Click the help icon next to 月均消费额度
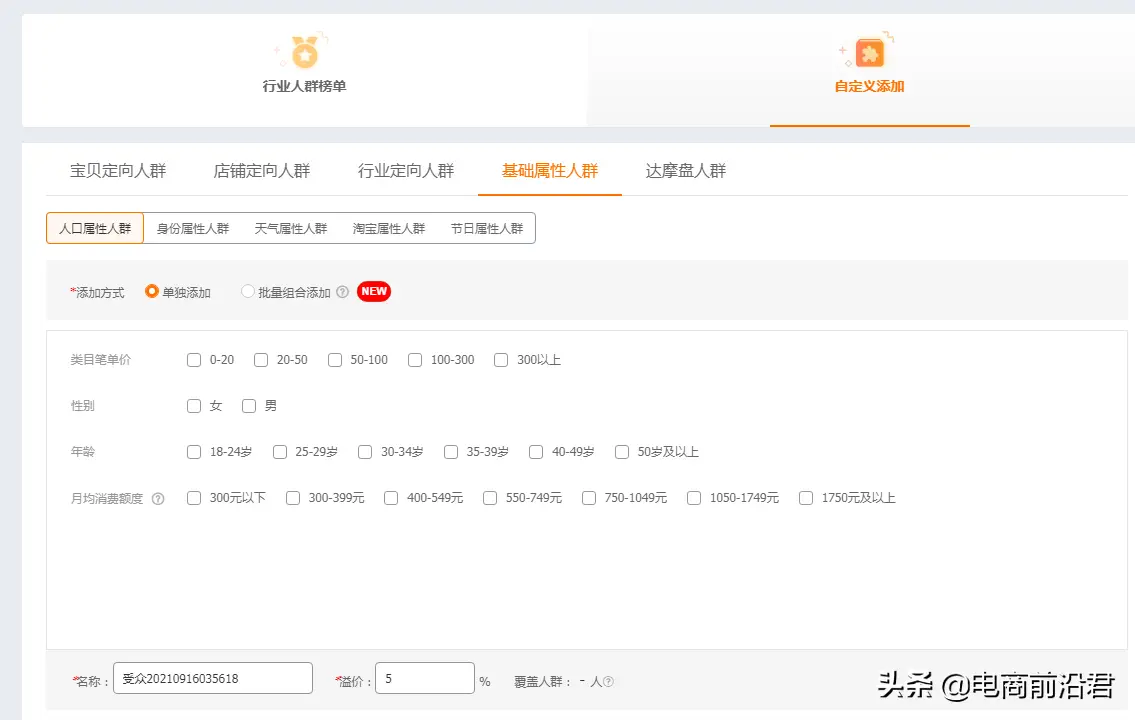The width and height of the screenshot is (1135, 720). click(x=157, y=497)
